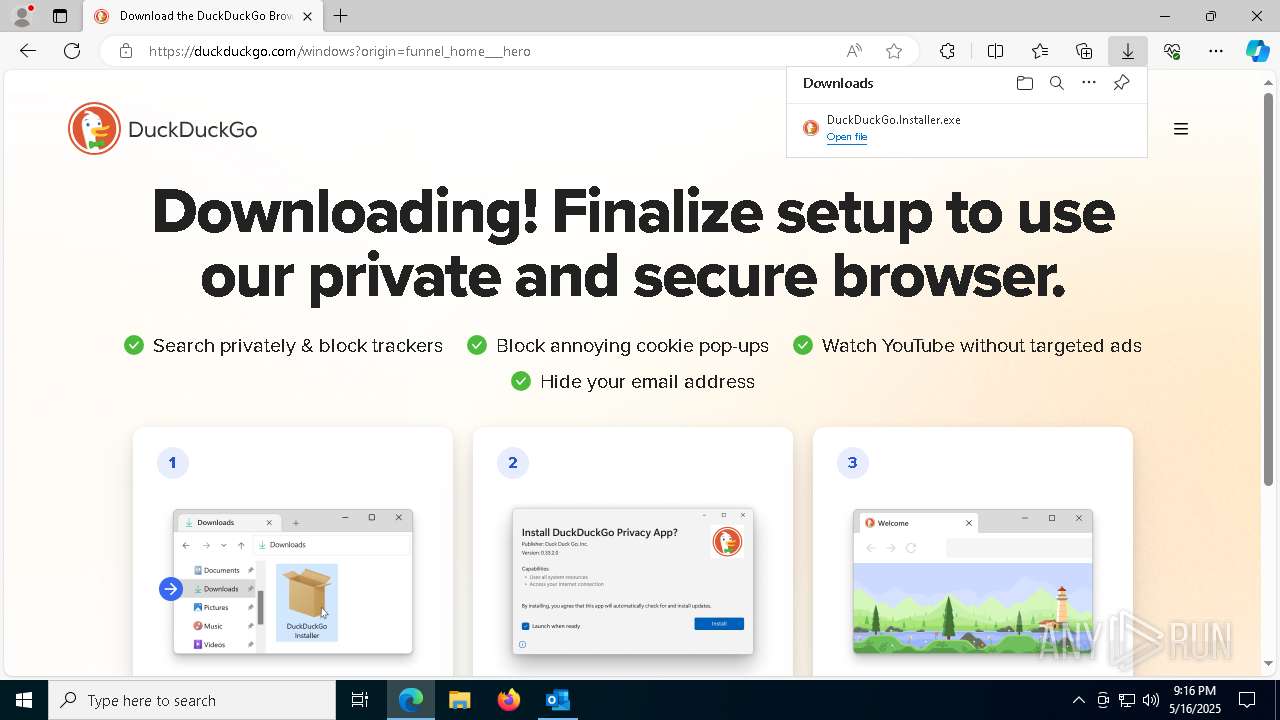Launch Firefox from taskbar
The height and width of the screenshot is (720, 1280).
coord(509,700)
